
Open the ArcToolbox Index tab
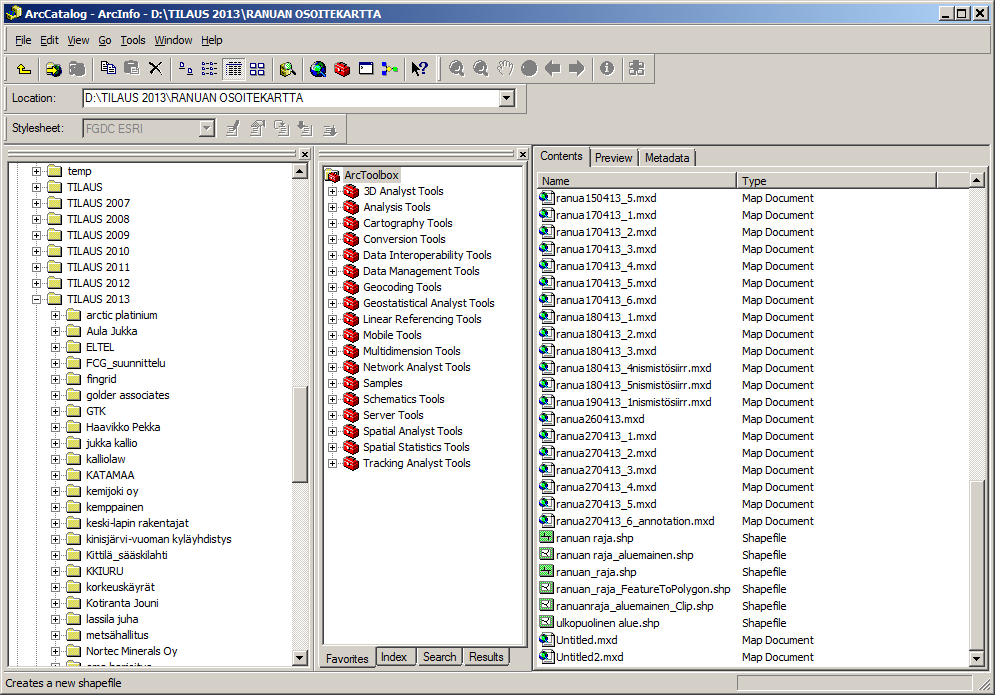click(394, 657)
